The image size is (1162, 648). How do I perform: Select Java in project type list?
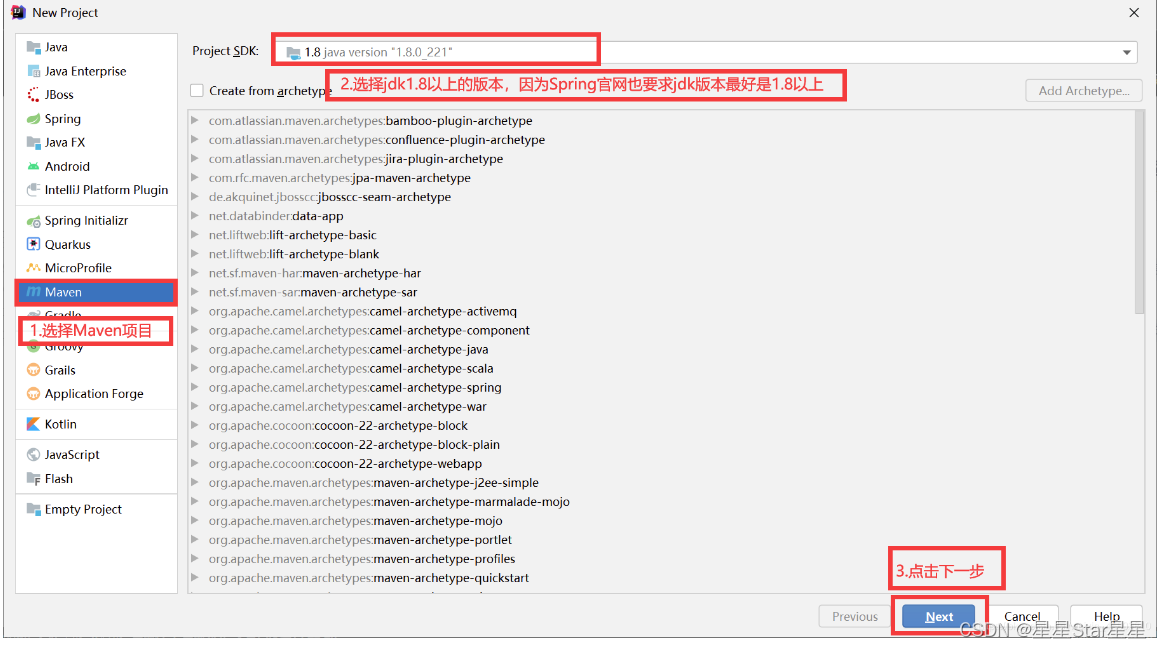[96, 47]
